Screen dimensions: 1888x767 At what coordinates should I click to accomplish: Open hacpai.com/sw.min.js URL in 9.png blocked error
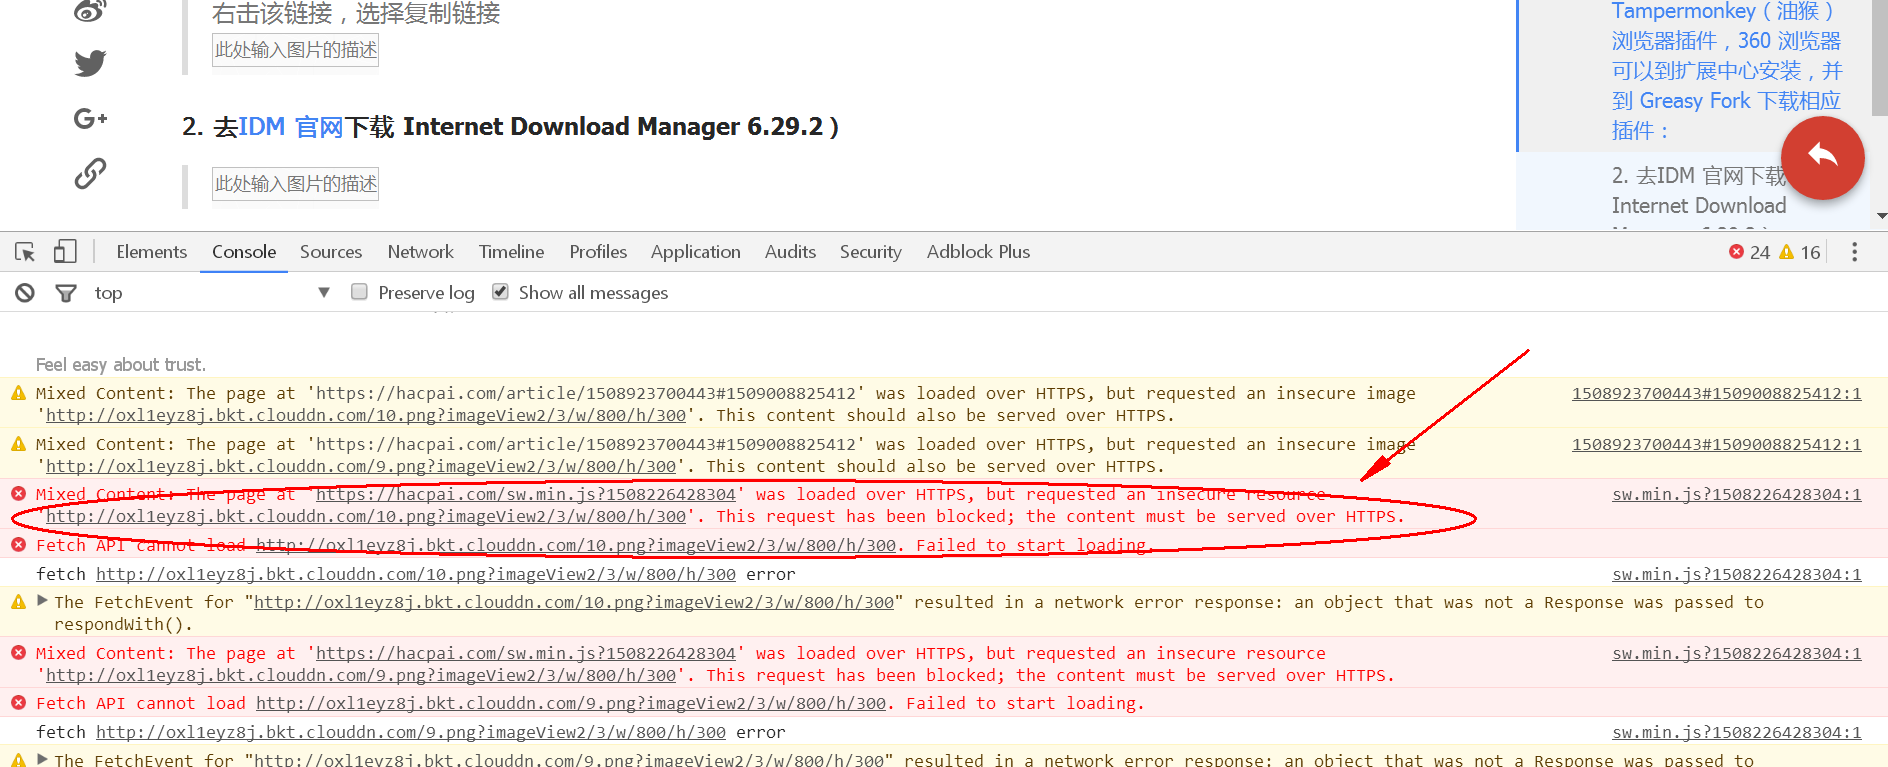click(526, 654)
